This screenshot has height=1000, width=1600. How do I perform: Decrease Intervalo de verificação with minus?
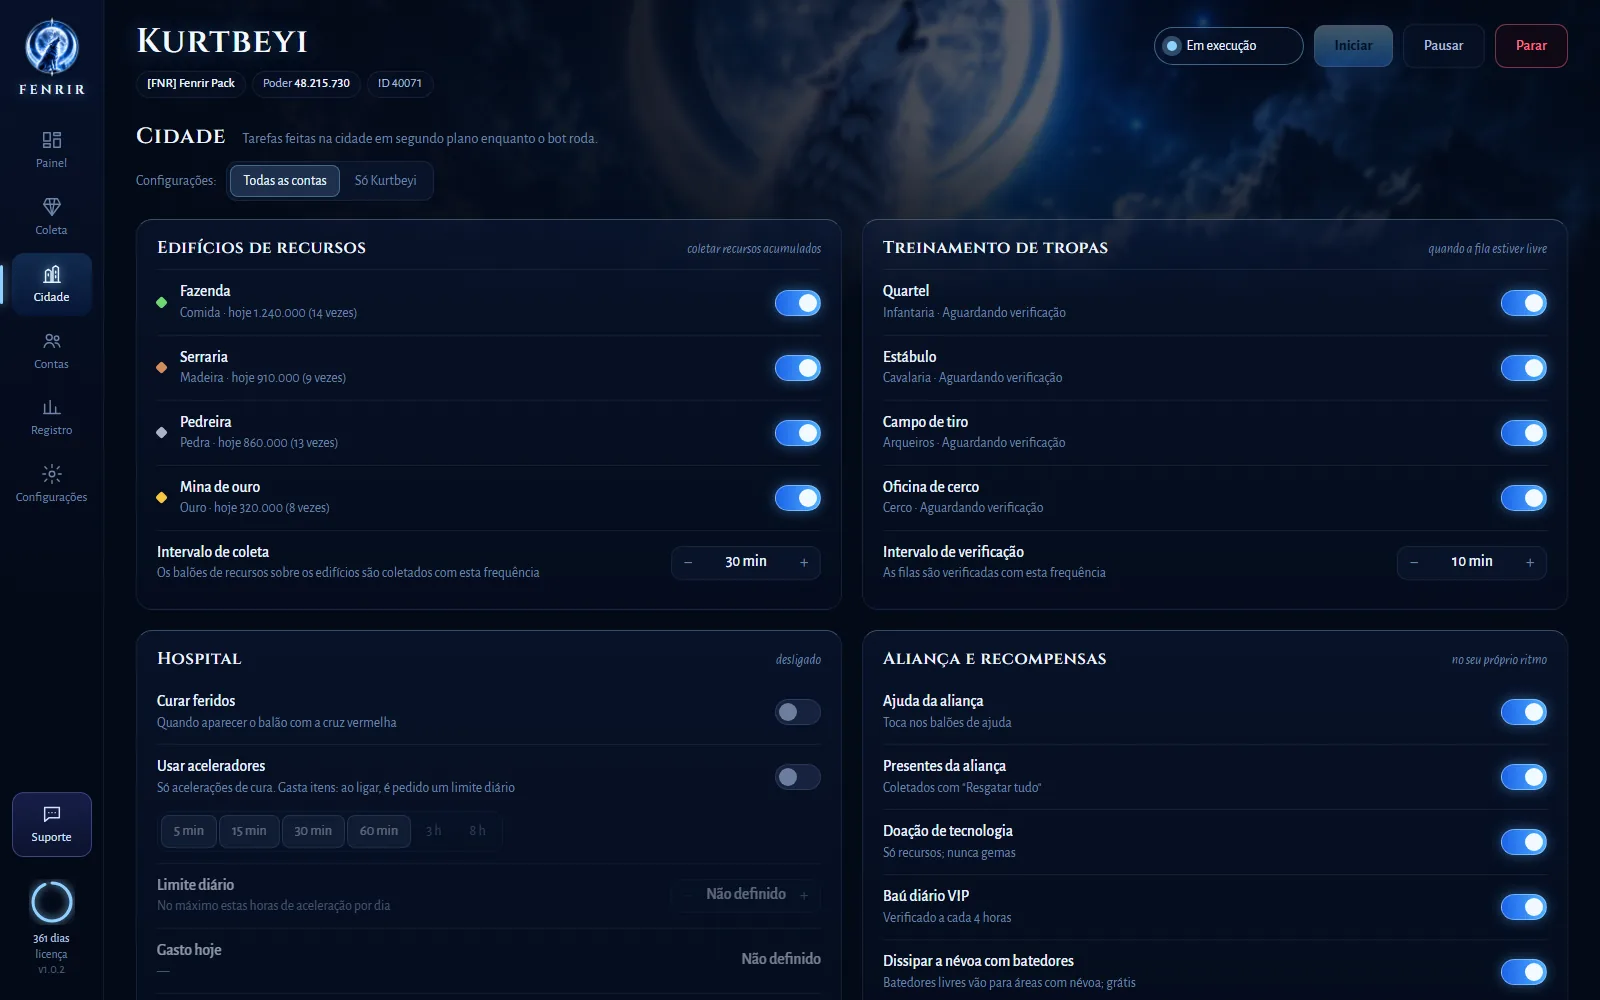point(1414,563)
